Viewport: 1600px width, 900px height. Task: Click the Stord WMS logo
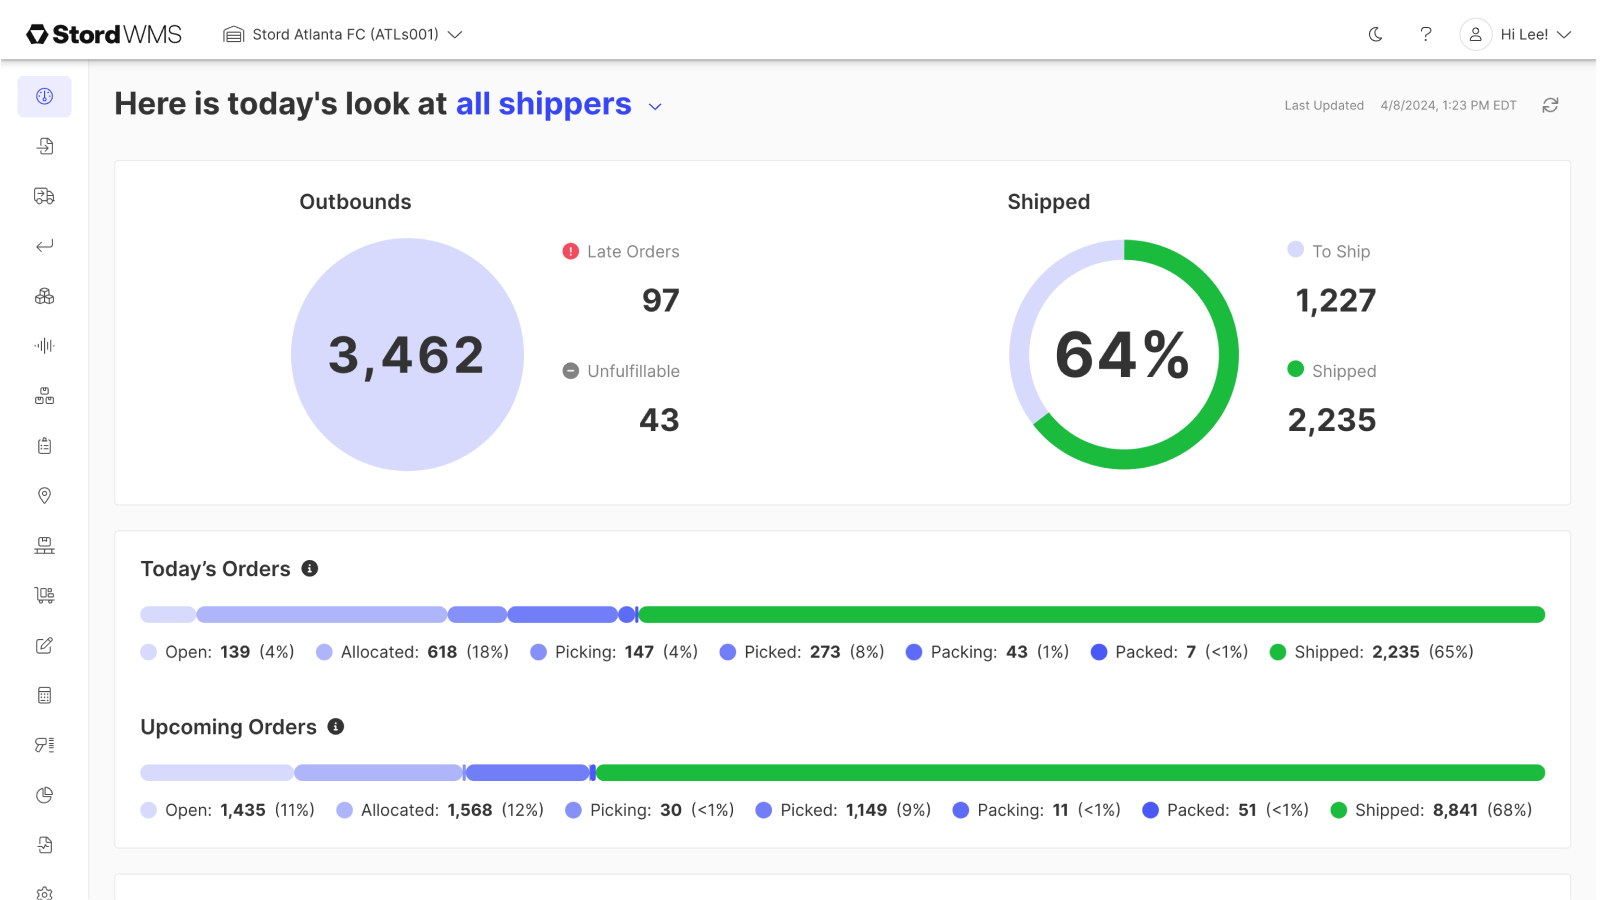[104, 34]
